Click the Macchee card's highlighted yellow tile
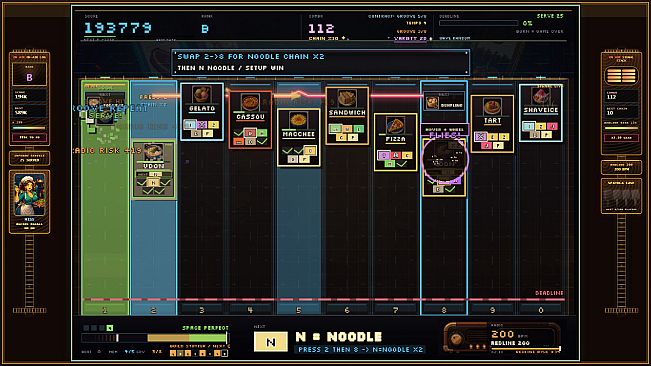The height and width of the screenshot is (366, 651). [x=310, y=151]
